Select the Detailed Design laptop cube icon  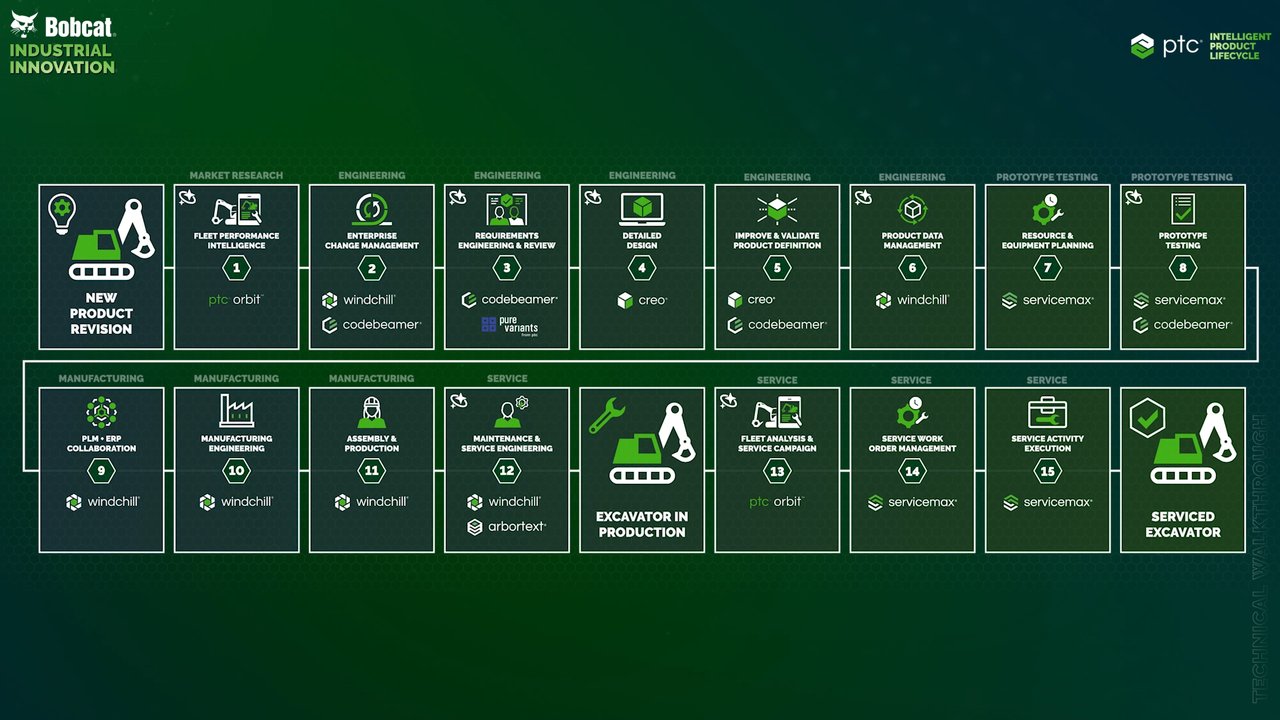tap(642, 209)
